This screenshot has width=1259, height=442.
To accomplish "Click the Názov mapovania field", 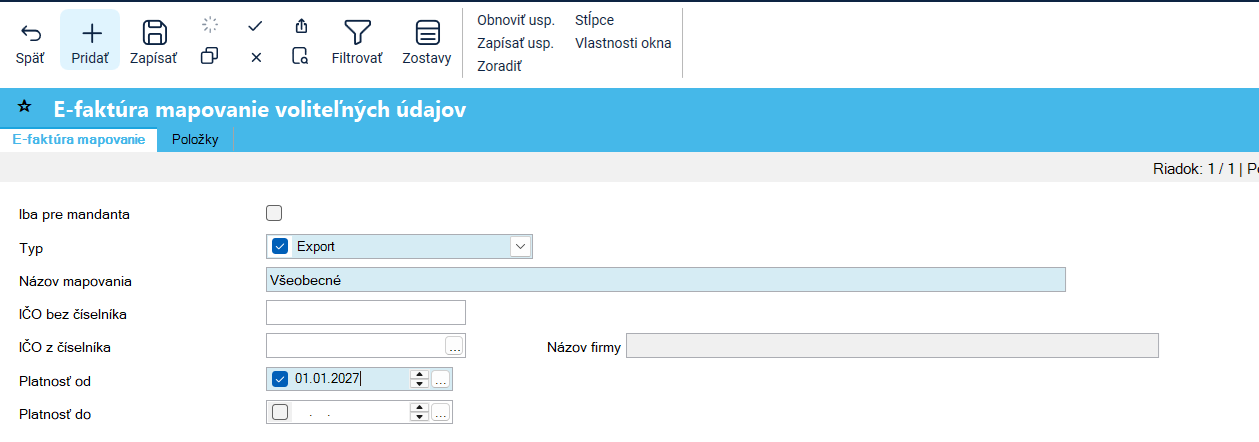I will 666,280.
